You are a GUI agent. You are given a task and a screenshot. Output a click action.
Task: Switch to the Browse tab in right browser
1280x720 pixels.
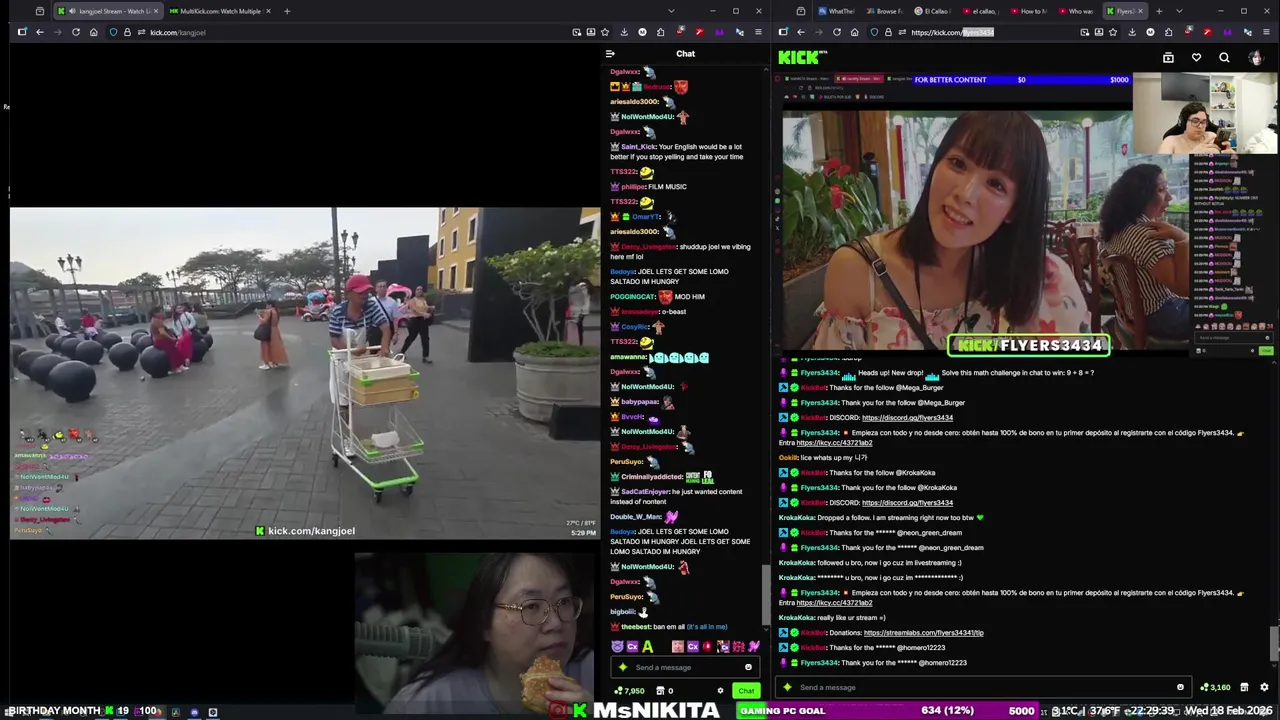(884, 11)
